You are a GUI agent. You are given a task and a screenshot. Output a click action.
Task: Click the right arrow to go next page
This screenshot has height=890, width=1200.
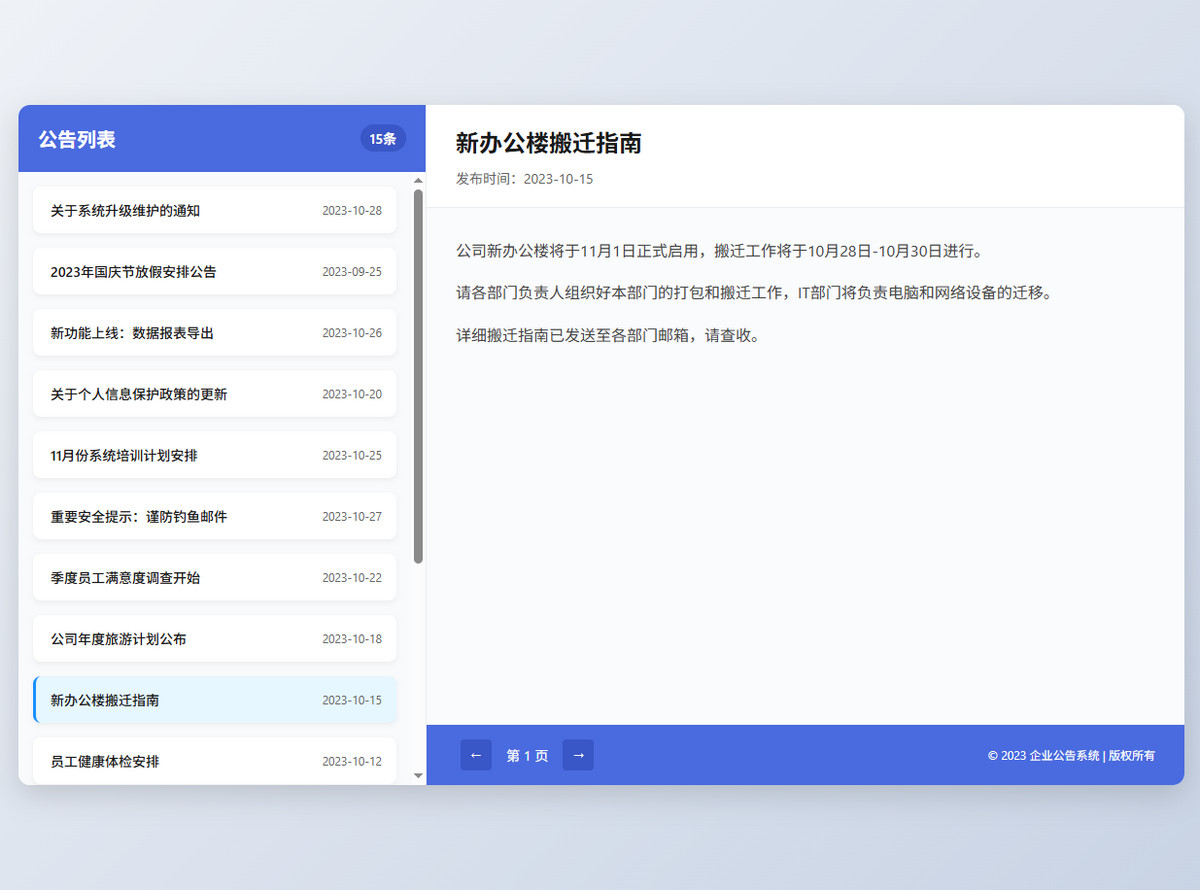(x=578, y=755)
